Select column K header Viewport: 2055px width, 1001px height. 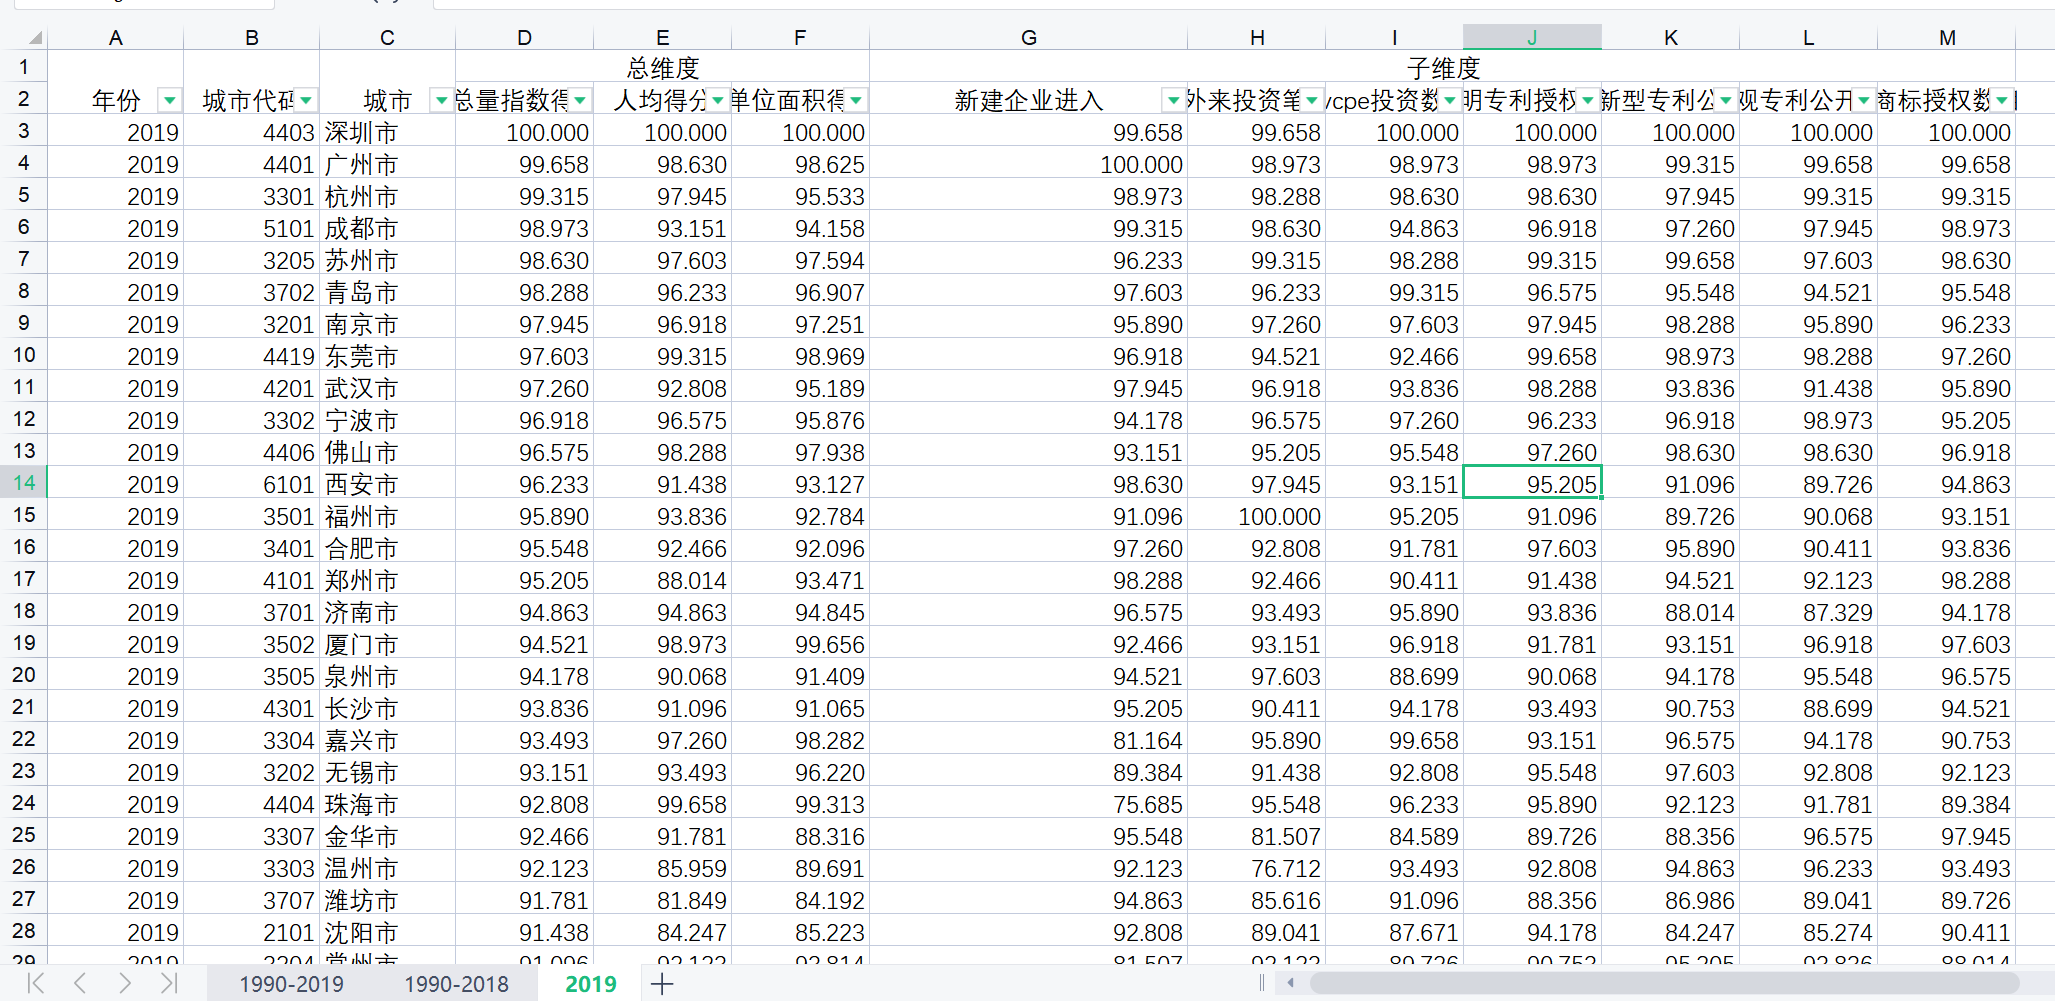pyautogui.click(x=1671, y=37)
